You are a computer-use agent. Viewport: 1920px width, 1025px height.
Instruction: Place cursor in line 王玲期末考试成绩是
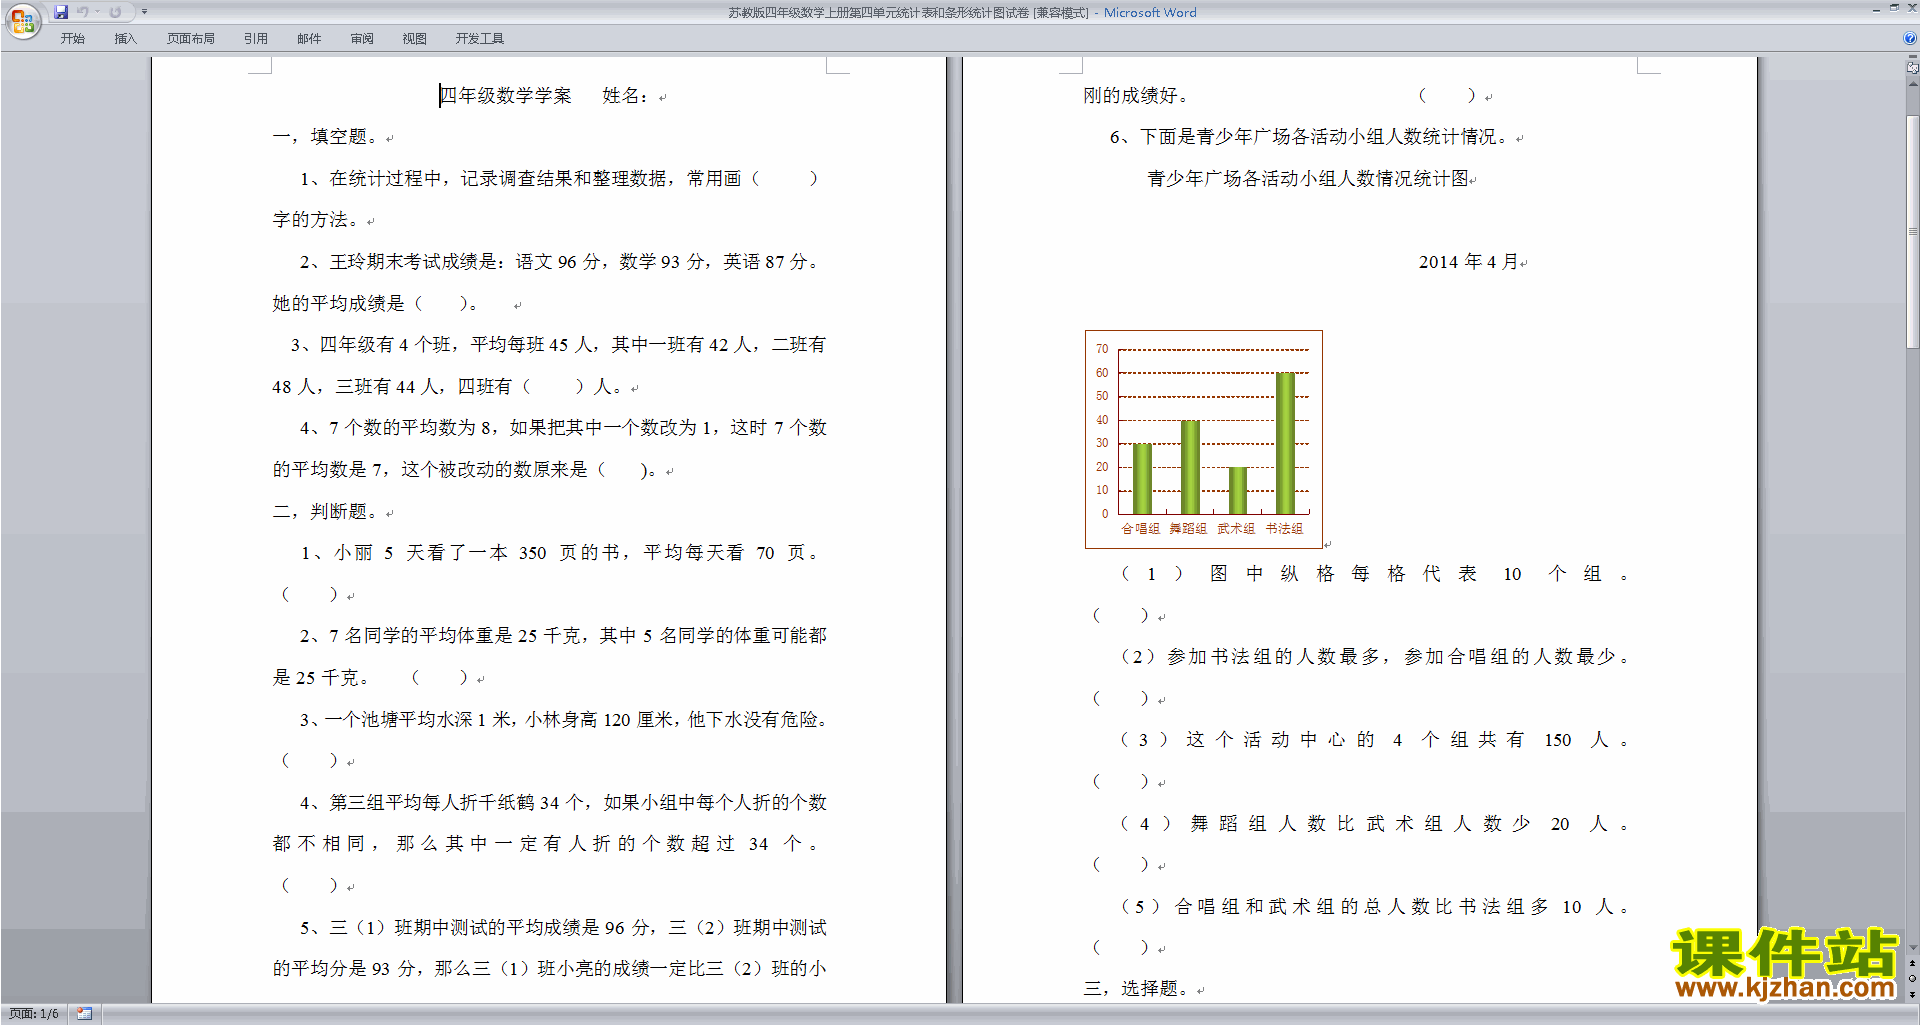tap(560, 262)
